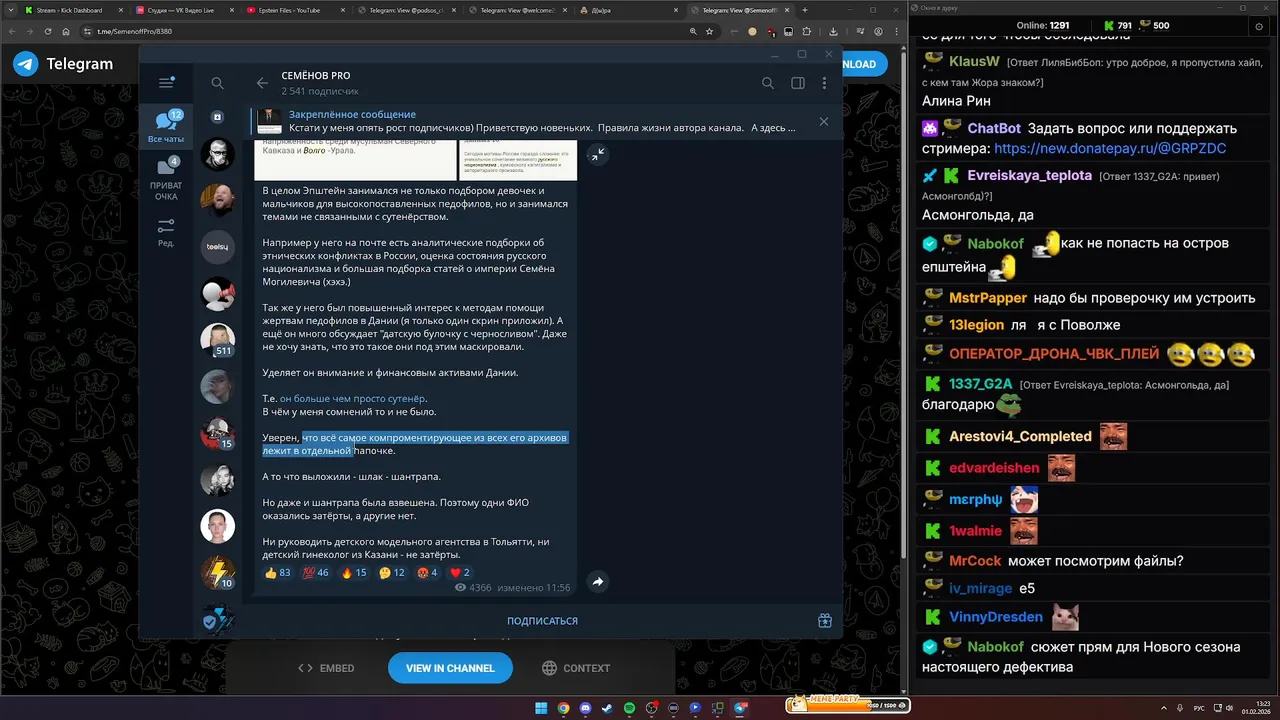Open the channel three-dot options menu
This screenshot has width=1280, height=720.
click(x=824, y=83)
